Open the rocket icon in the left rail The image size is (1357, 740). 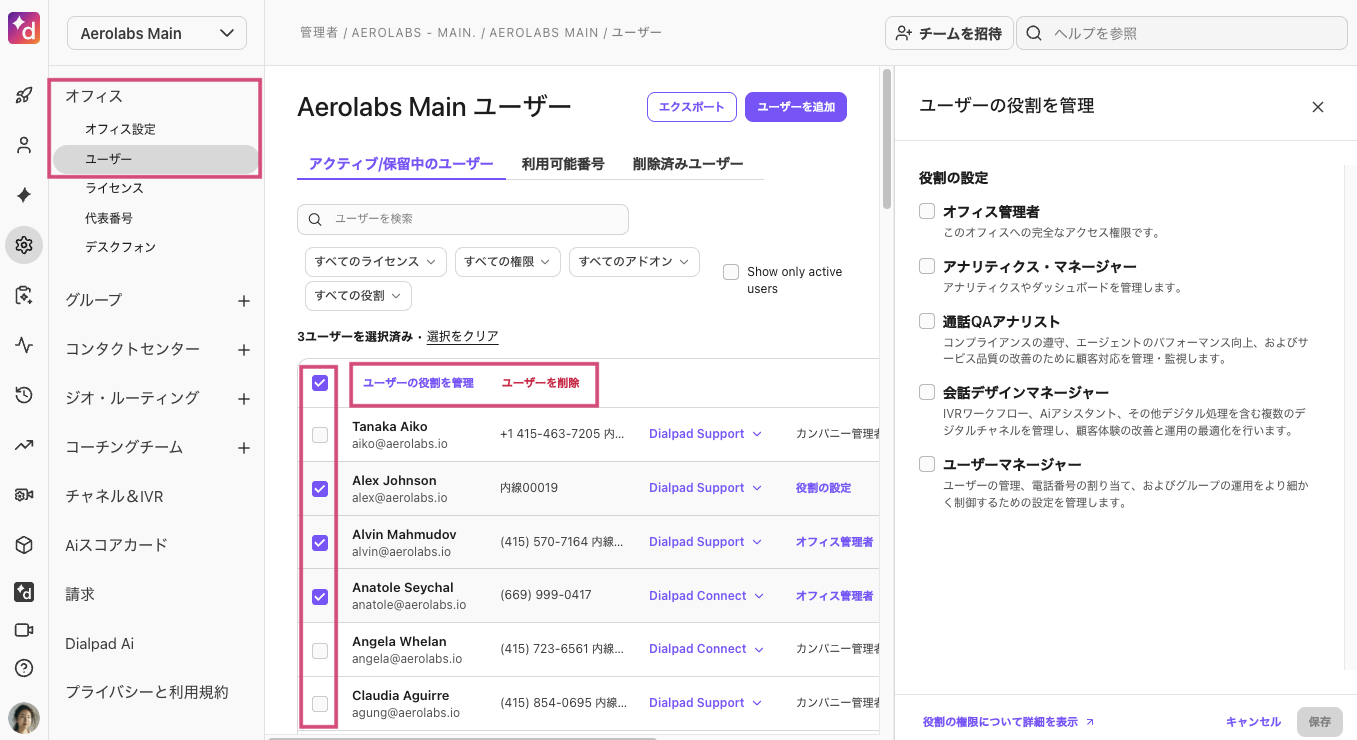24,96
